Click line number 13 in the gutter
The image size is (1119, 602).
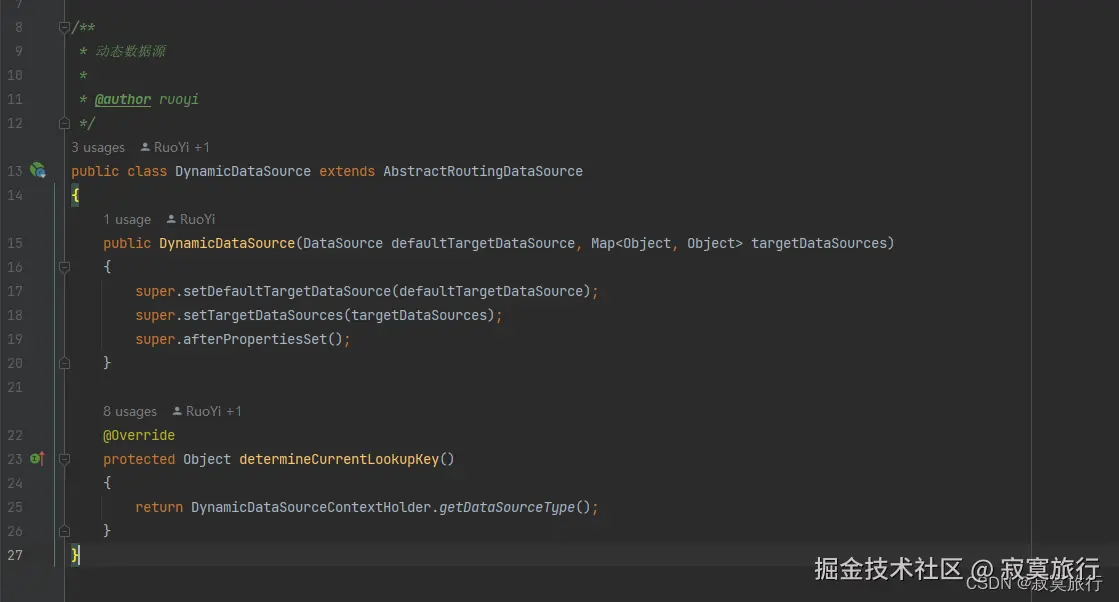tap(15, 171)
